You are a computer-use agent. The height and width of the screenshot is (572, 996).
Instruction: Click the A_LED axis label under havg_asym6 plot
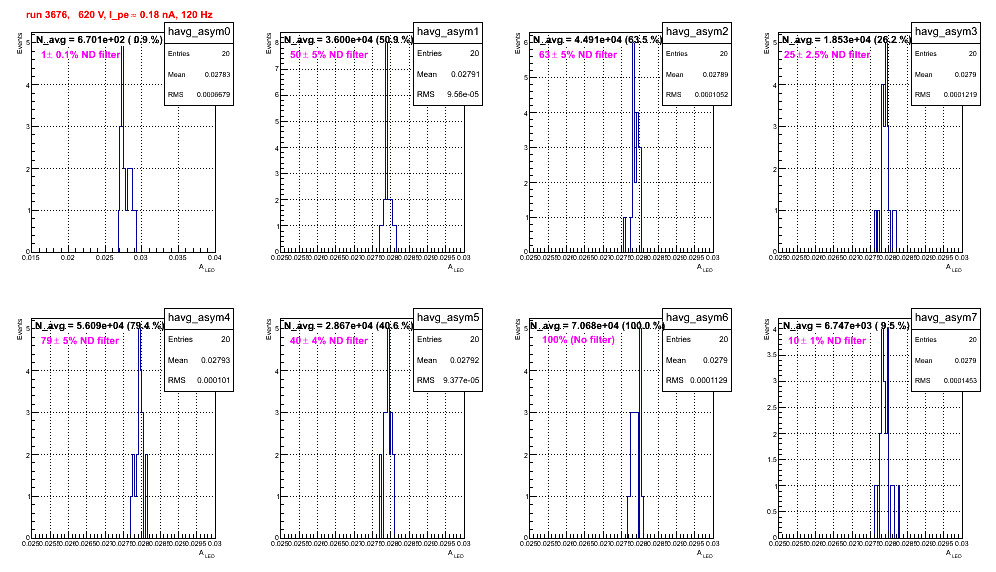pyautogui.click(x=705, y=554)
